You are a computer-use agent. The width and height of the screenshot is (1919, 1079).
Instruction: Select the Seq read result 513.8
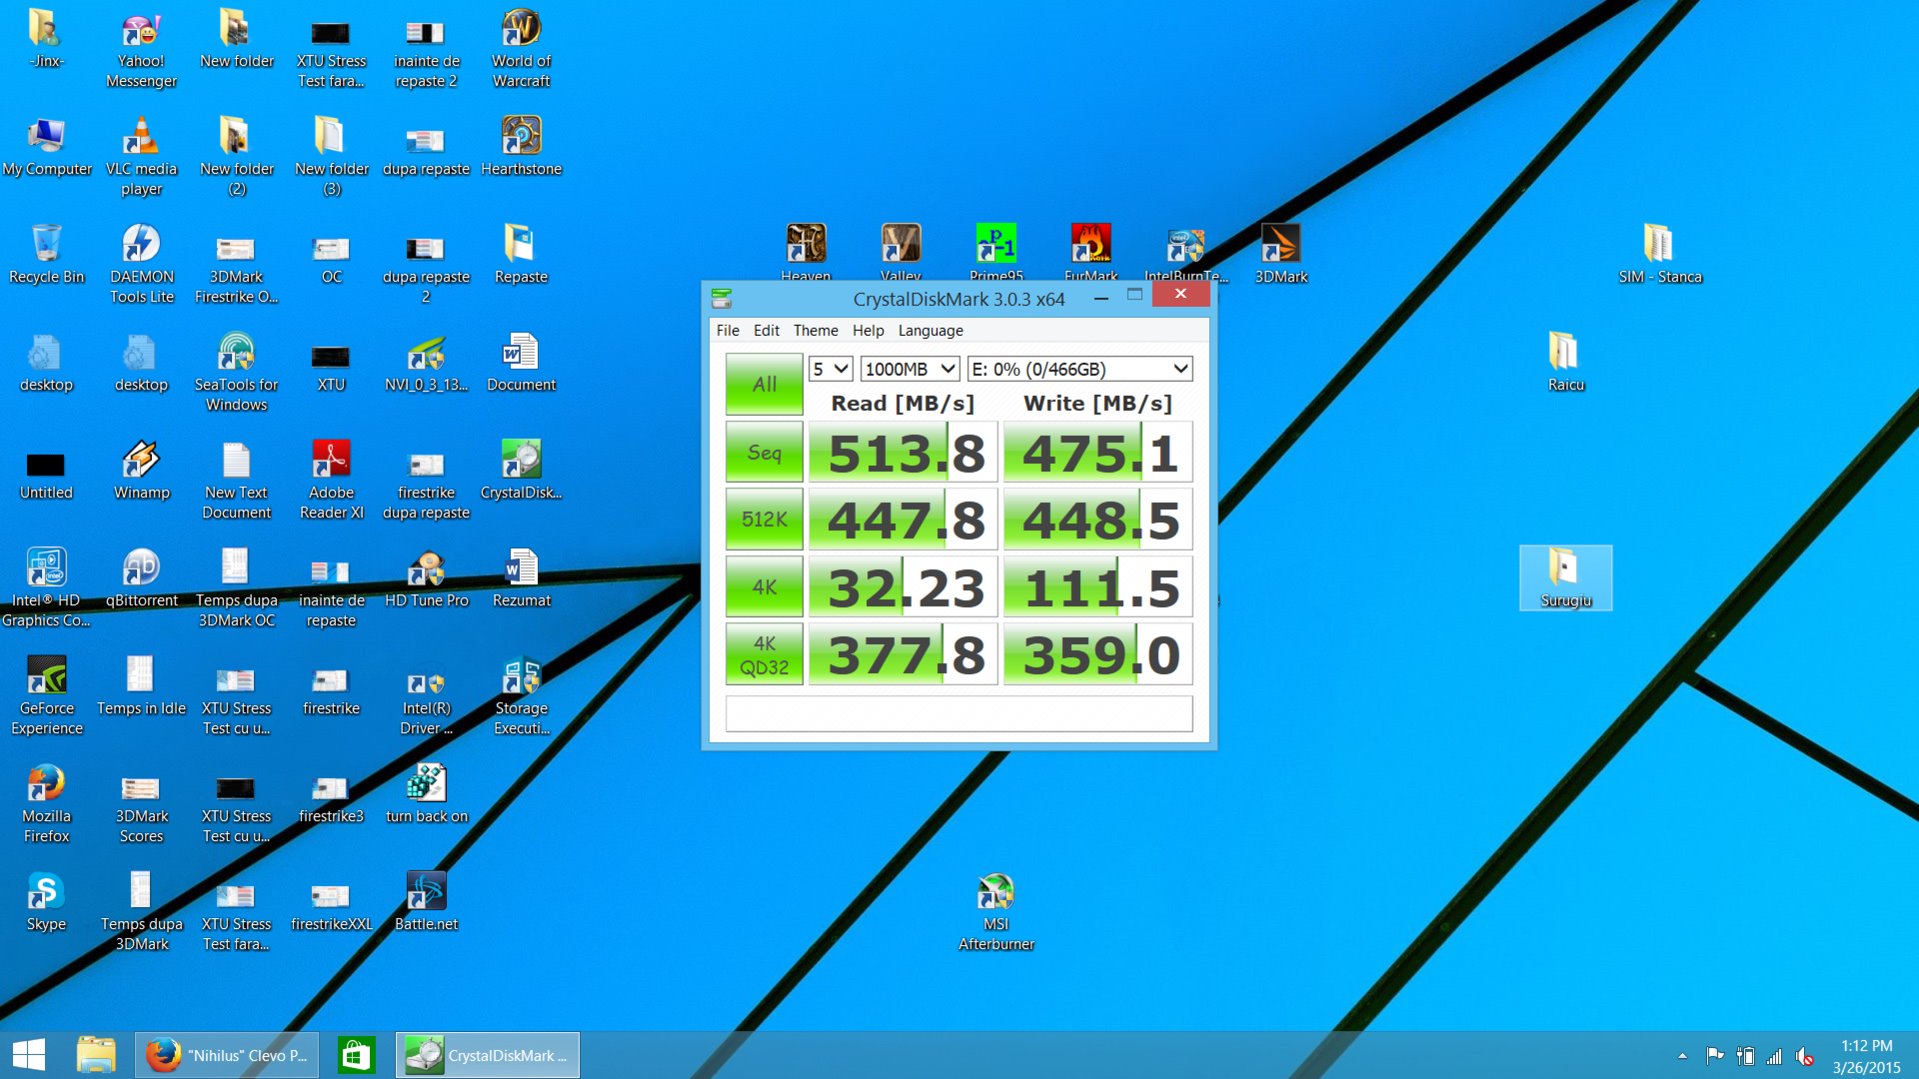tap(903, 452)
